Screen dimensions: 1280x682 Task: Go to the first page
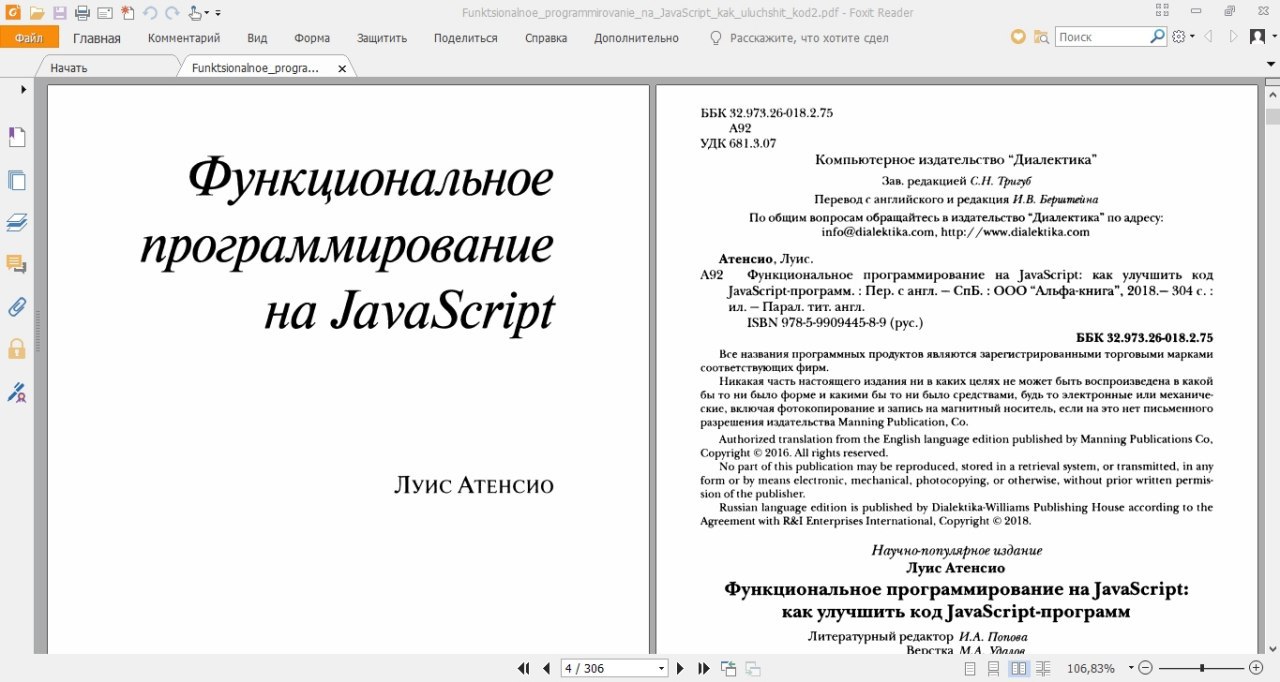(523, 668)
